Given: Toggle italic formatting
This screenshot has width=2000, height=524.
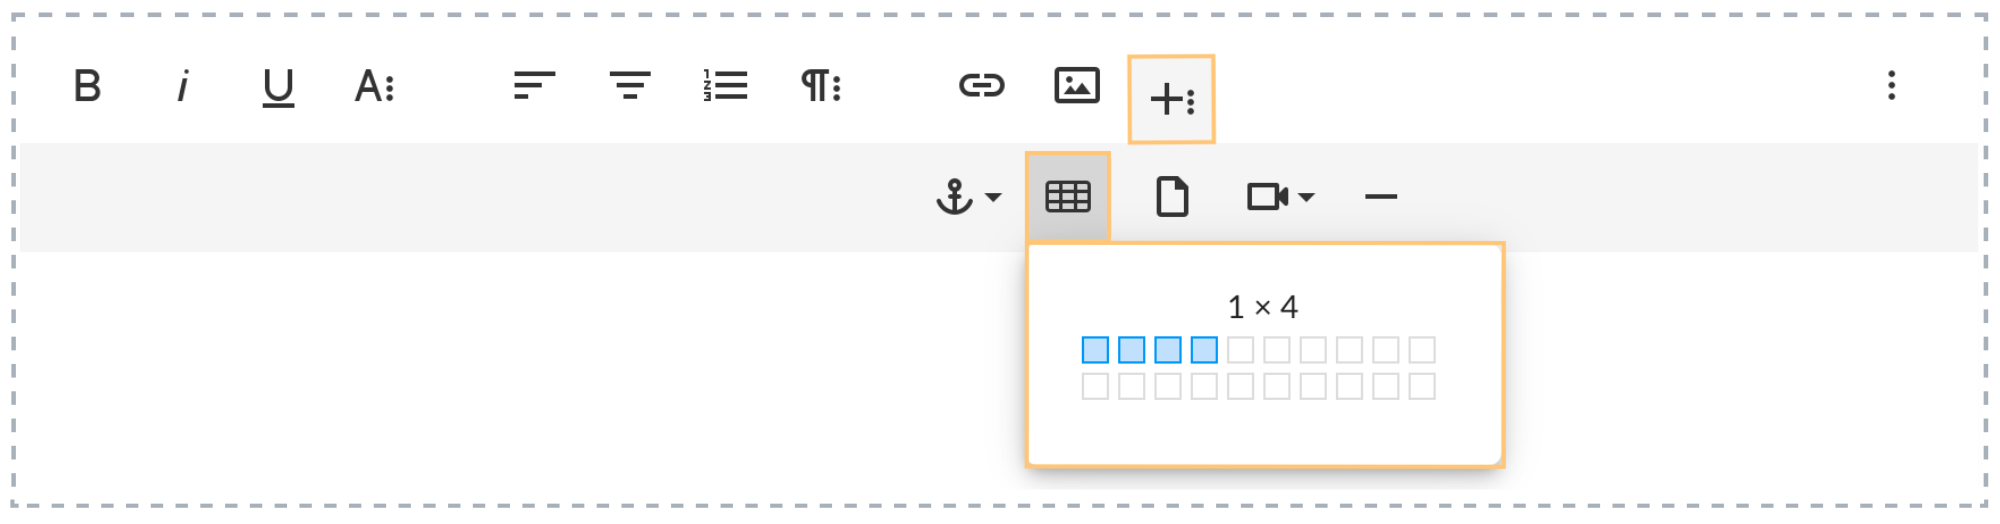Looking at the screenshot, I should pyautogui.click(x=182, y=86).
